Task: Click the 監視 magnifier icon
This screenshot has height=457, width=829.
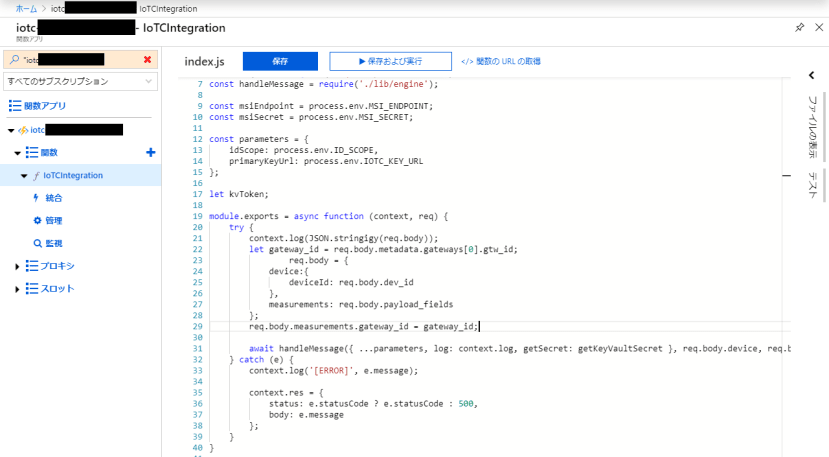Action: (x=38, y=243)
